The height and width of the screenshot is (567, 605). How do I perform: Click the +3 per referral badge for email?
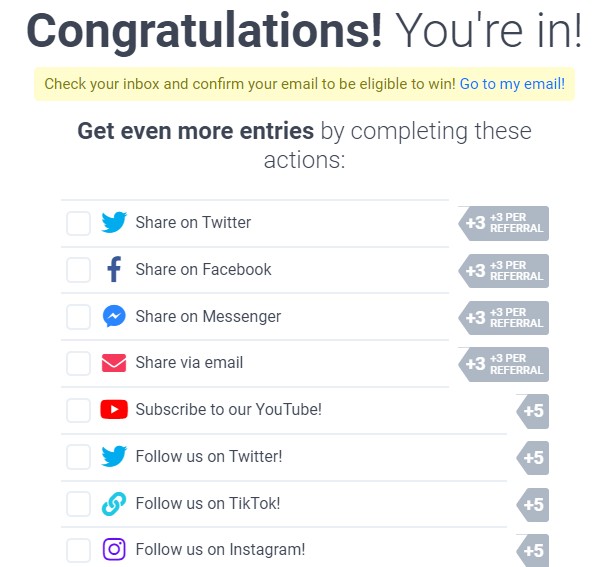tap(504, 364)
